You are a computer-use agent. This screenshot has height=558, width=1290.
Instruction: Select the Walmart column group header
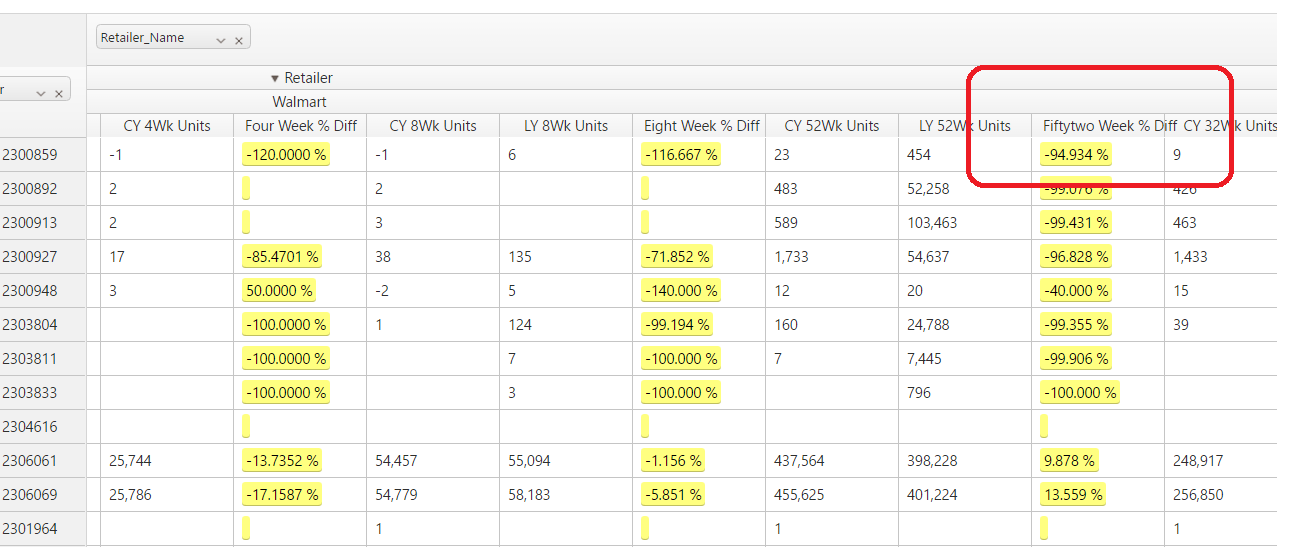(x=299, y=102)
